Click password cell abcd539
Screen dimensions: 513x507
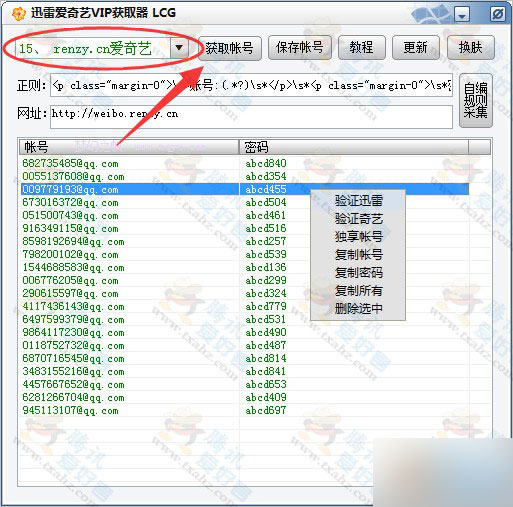(266, 254)
